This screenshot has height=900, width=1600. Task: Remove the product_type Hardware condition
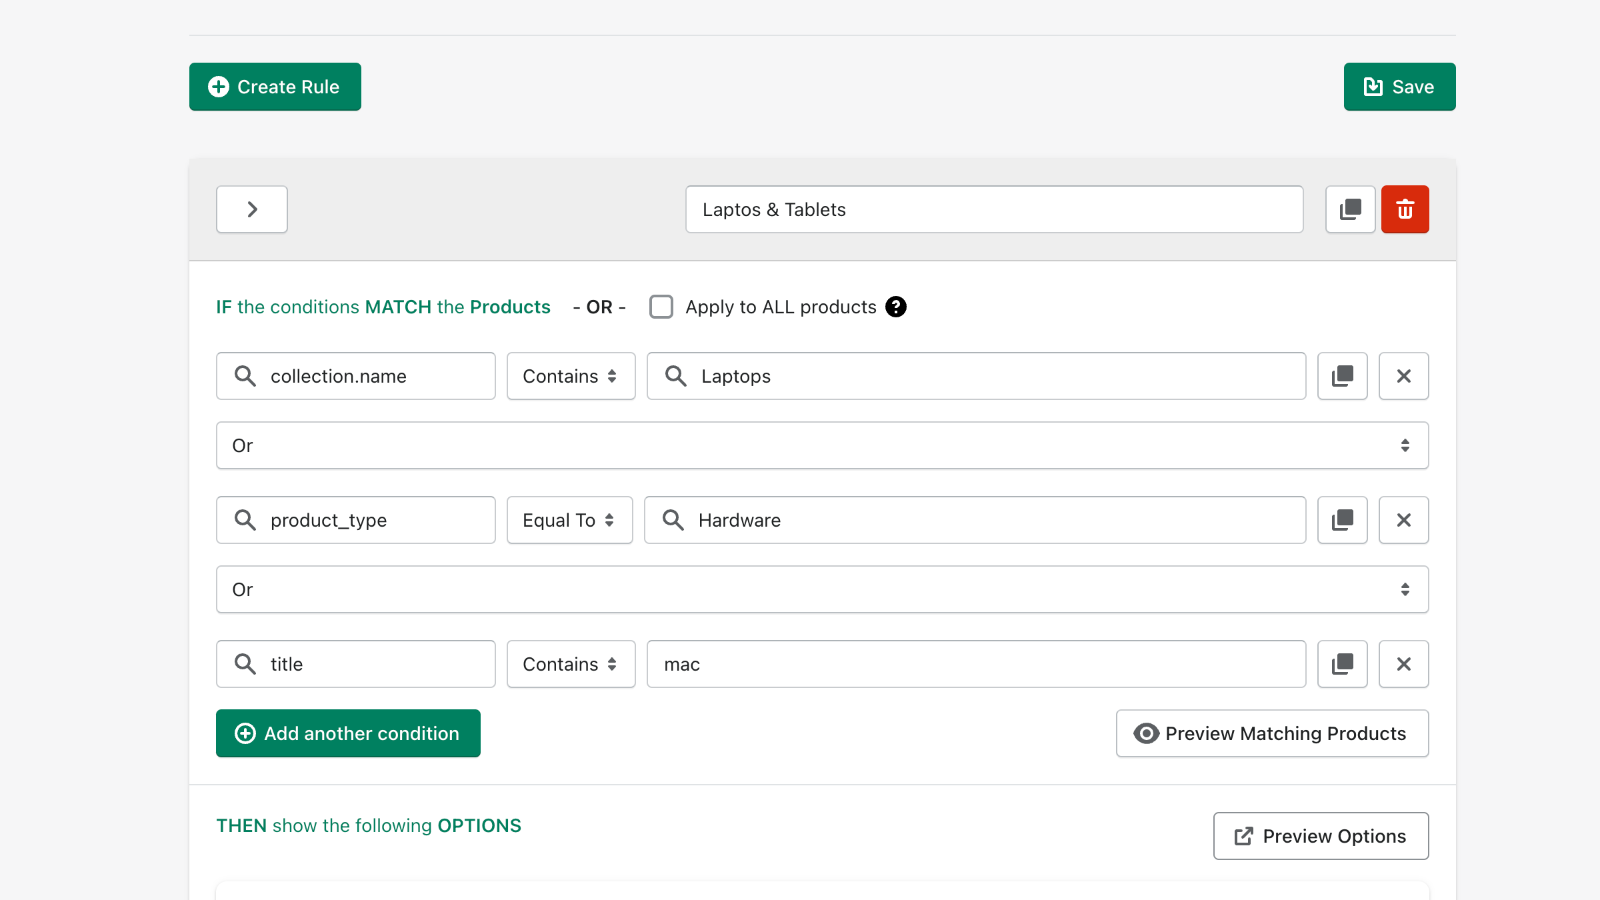1403,520
